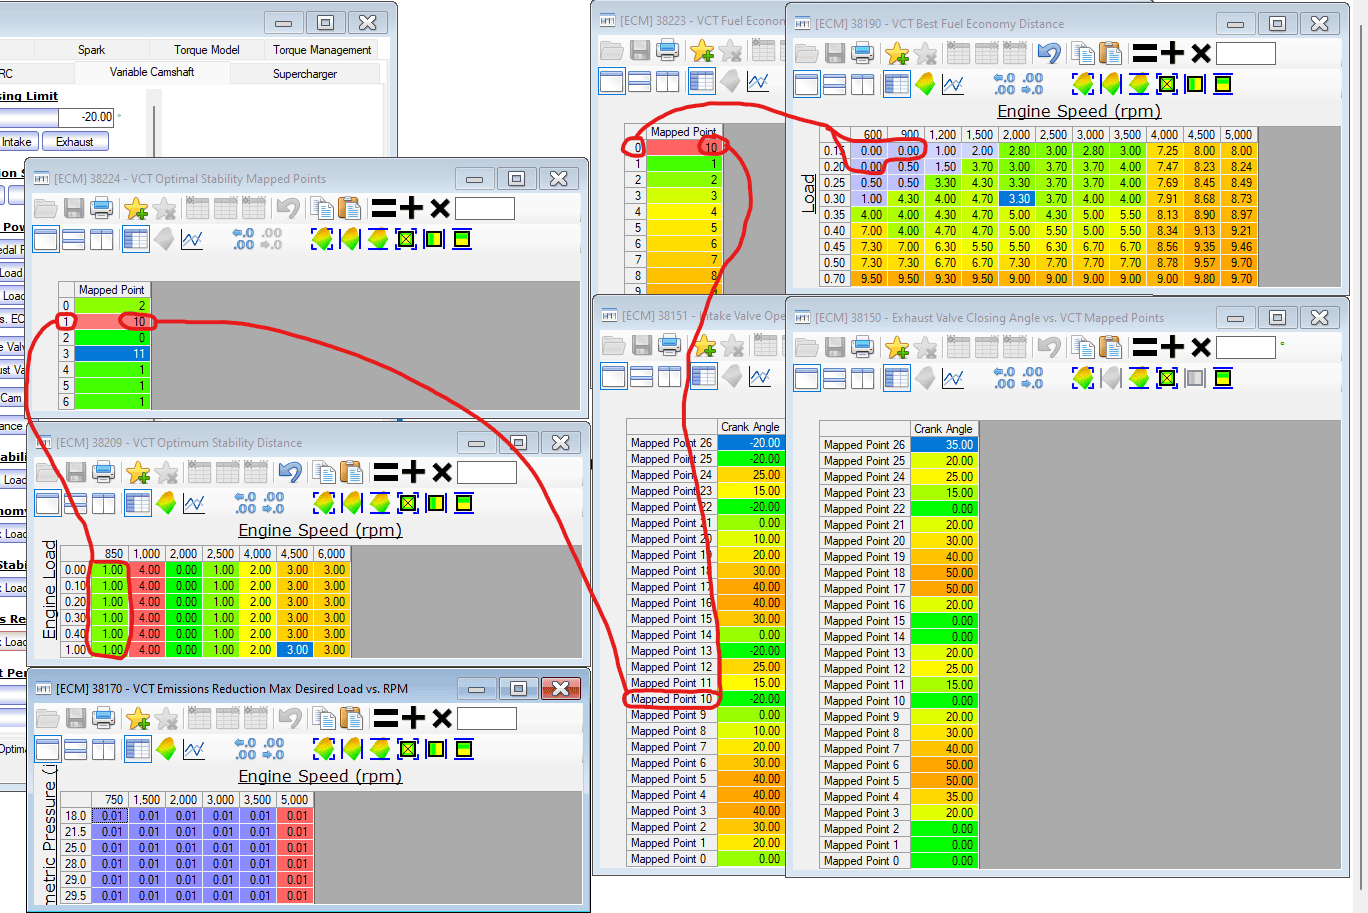The width and height of the screenshot is (1368, 913).
Task: Decrease decimal places in window 38190
Action: (1032, 84)
